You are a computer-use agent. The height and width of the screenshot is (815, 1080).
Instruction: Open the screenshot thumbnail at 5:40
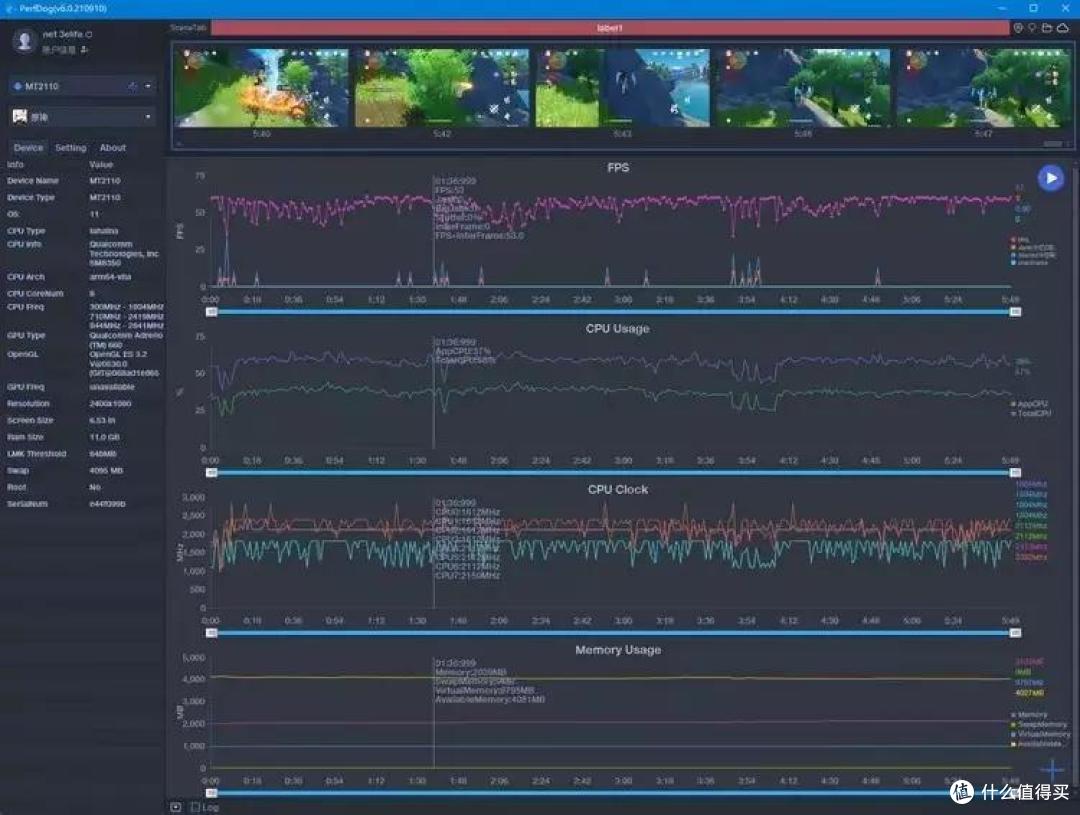(x=262, y=87)
